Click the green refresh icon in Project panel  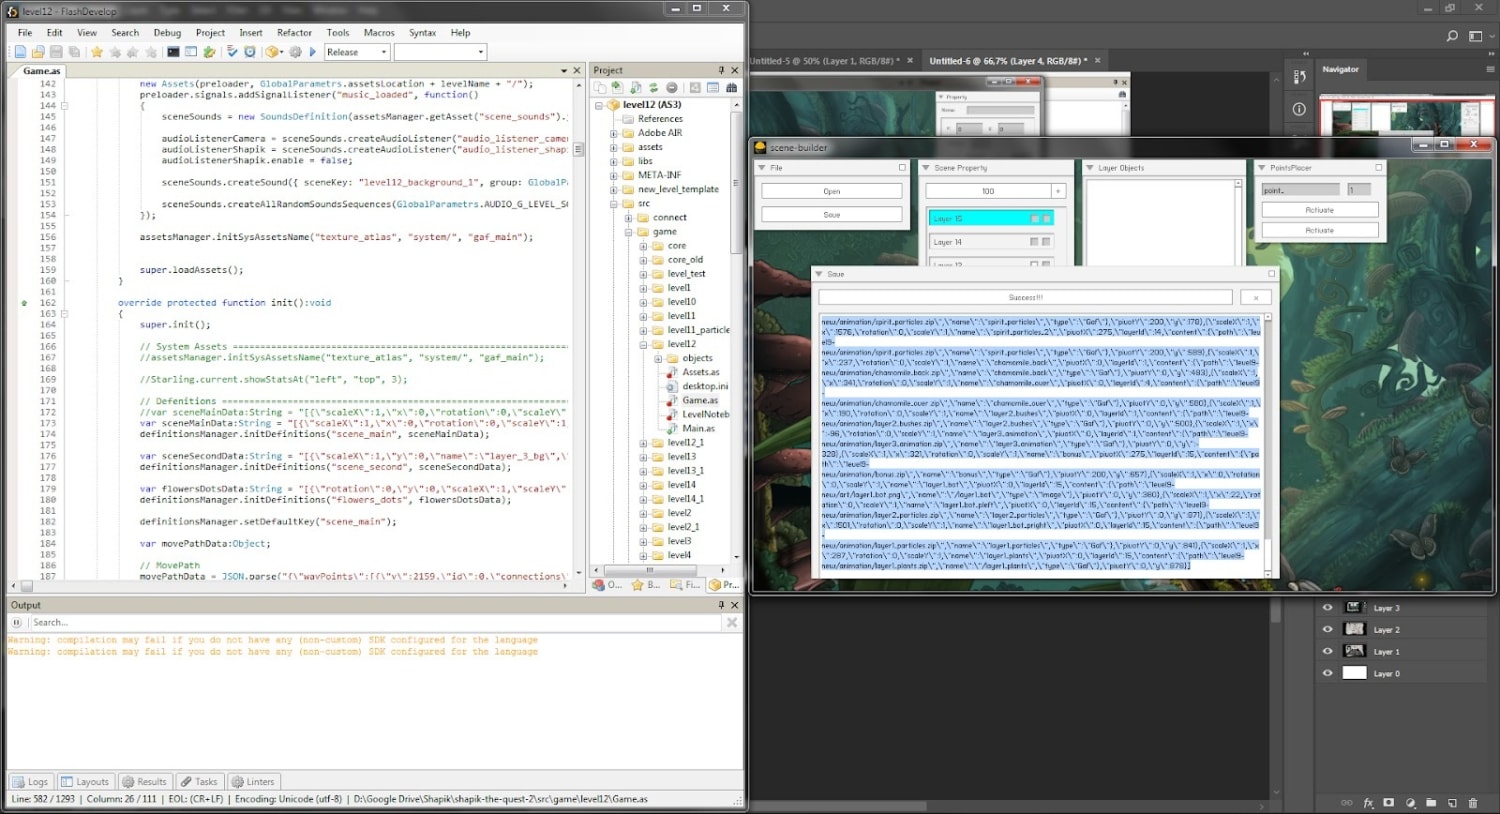[x=653, y=88]
